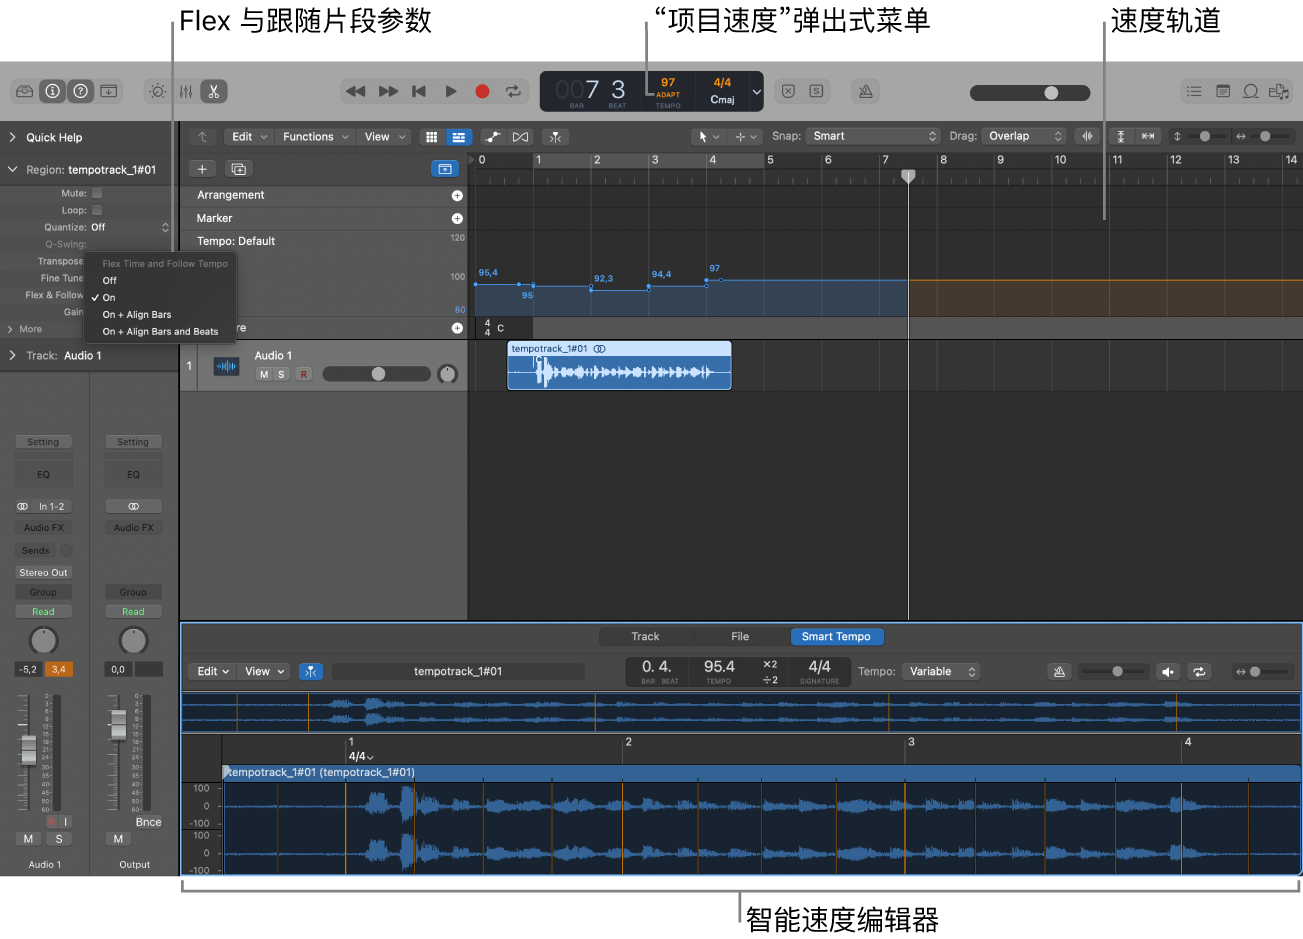Open the Functions menu

pos(315,137)
